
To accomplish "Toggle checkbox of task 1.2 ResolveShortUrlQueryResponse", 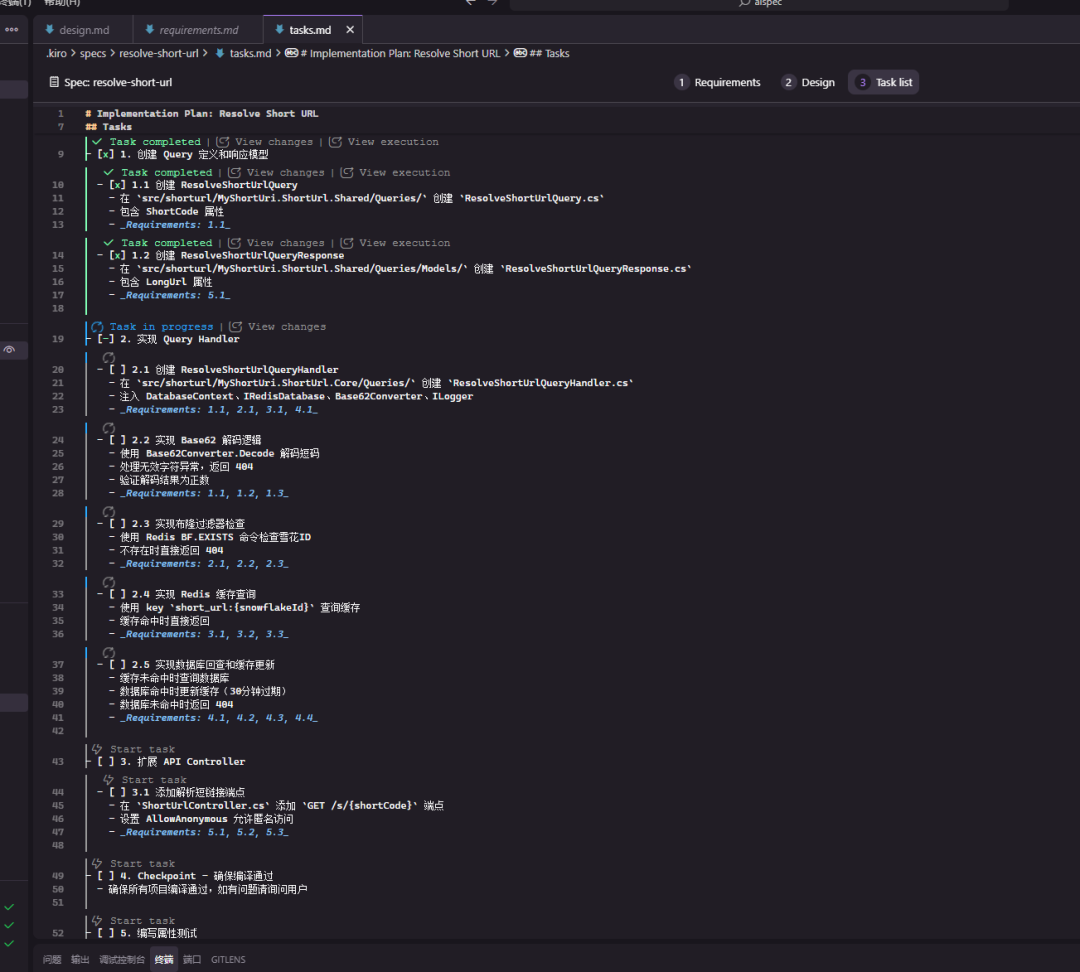I will [x=117, y=255].
